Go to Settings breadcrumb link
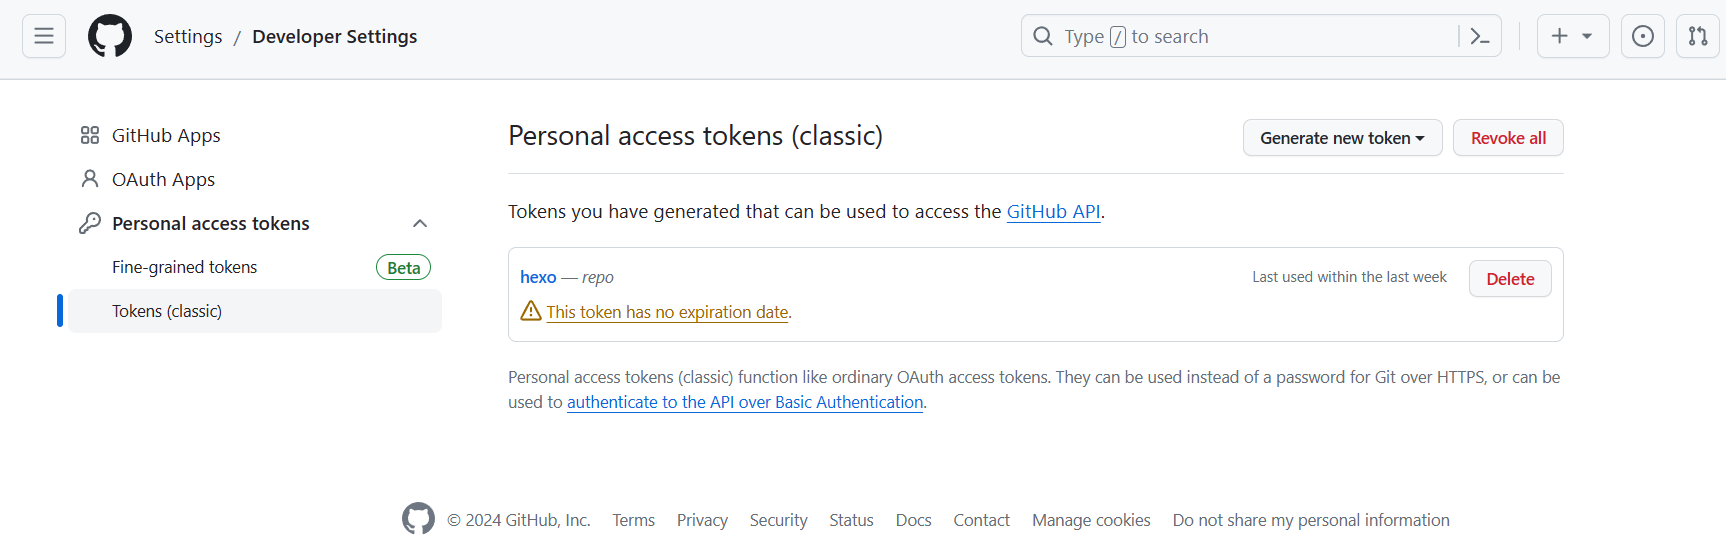 (x=188, y=36)
